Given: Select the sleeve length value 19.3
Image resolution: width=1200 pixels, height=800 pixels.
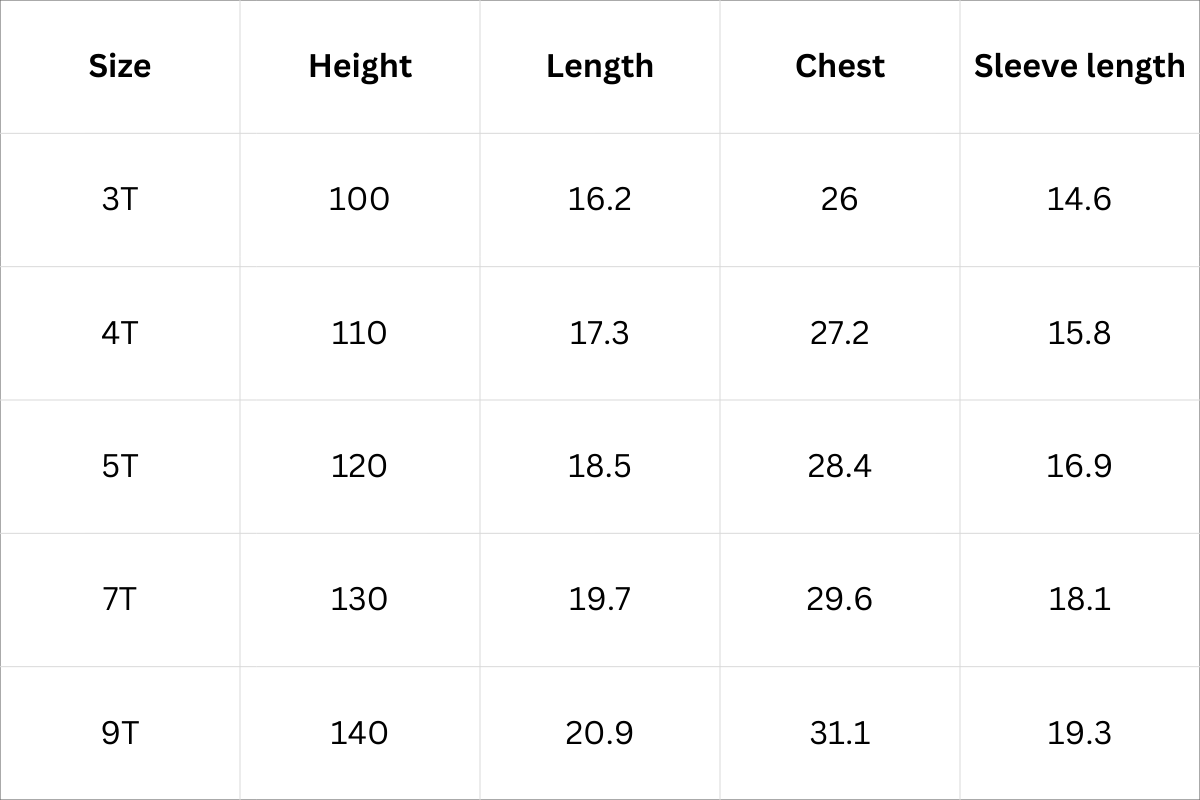Looking at the screenshot, I should (x=1079, y=733).
